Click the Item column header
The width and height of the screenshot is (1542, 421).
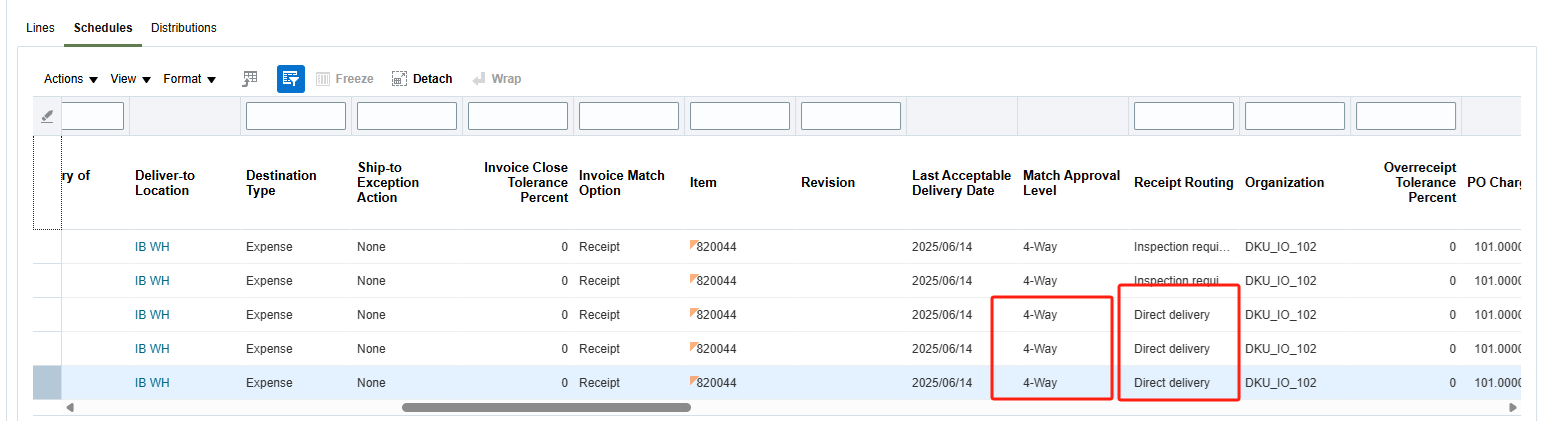coord(703,183)
